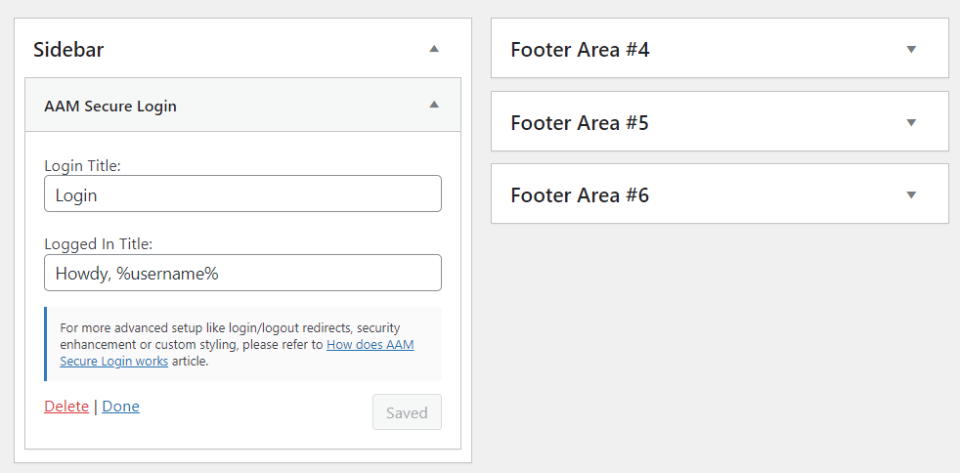The image size is (960, 473).
Task: Expand Footer Area #6 with its arrow
Action: pyautogui.click(x=910, y=194)
